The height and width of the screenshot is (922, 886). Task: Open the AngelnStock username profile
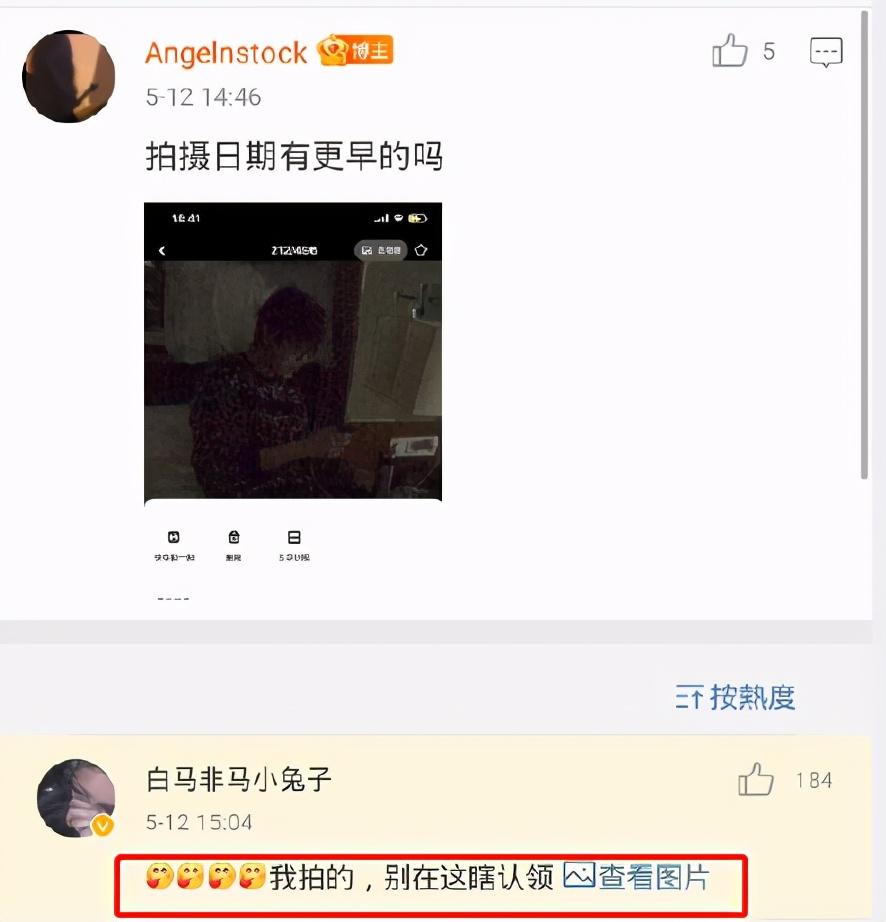pyautogui.click(x=226, y=53)
